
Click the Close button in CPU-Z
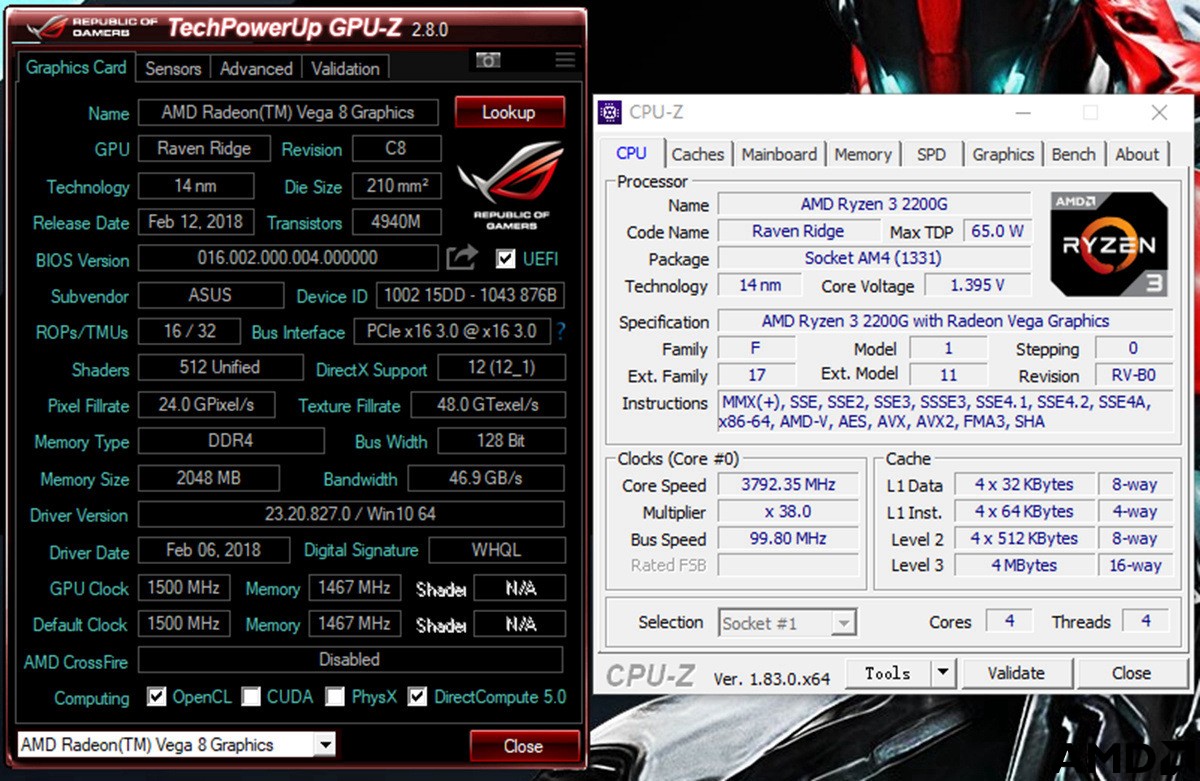(1131, 673)
